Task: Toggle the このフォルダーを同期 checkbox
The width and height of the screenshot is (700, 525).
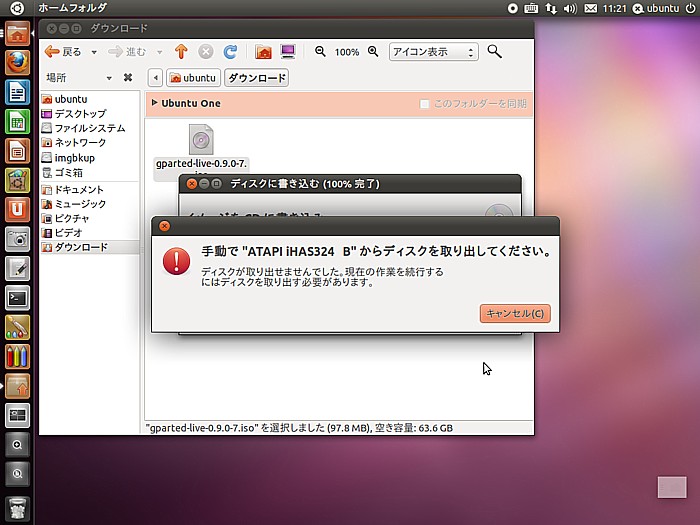Action: click(424, 104)
